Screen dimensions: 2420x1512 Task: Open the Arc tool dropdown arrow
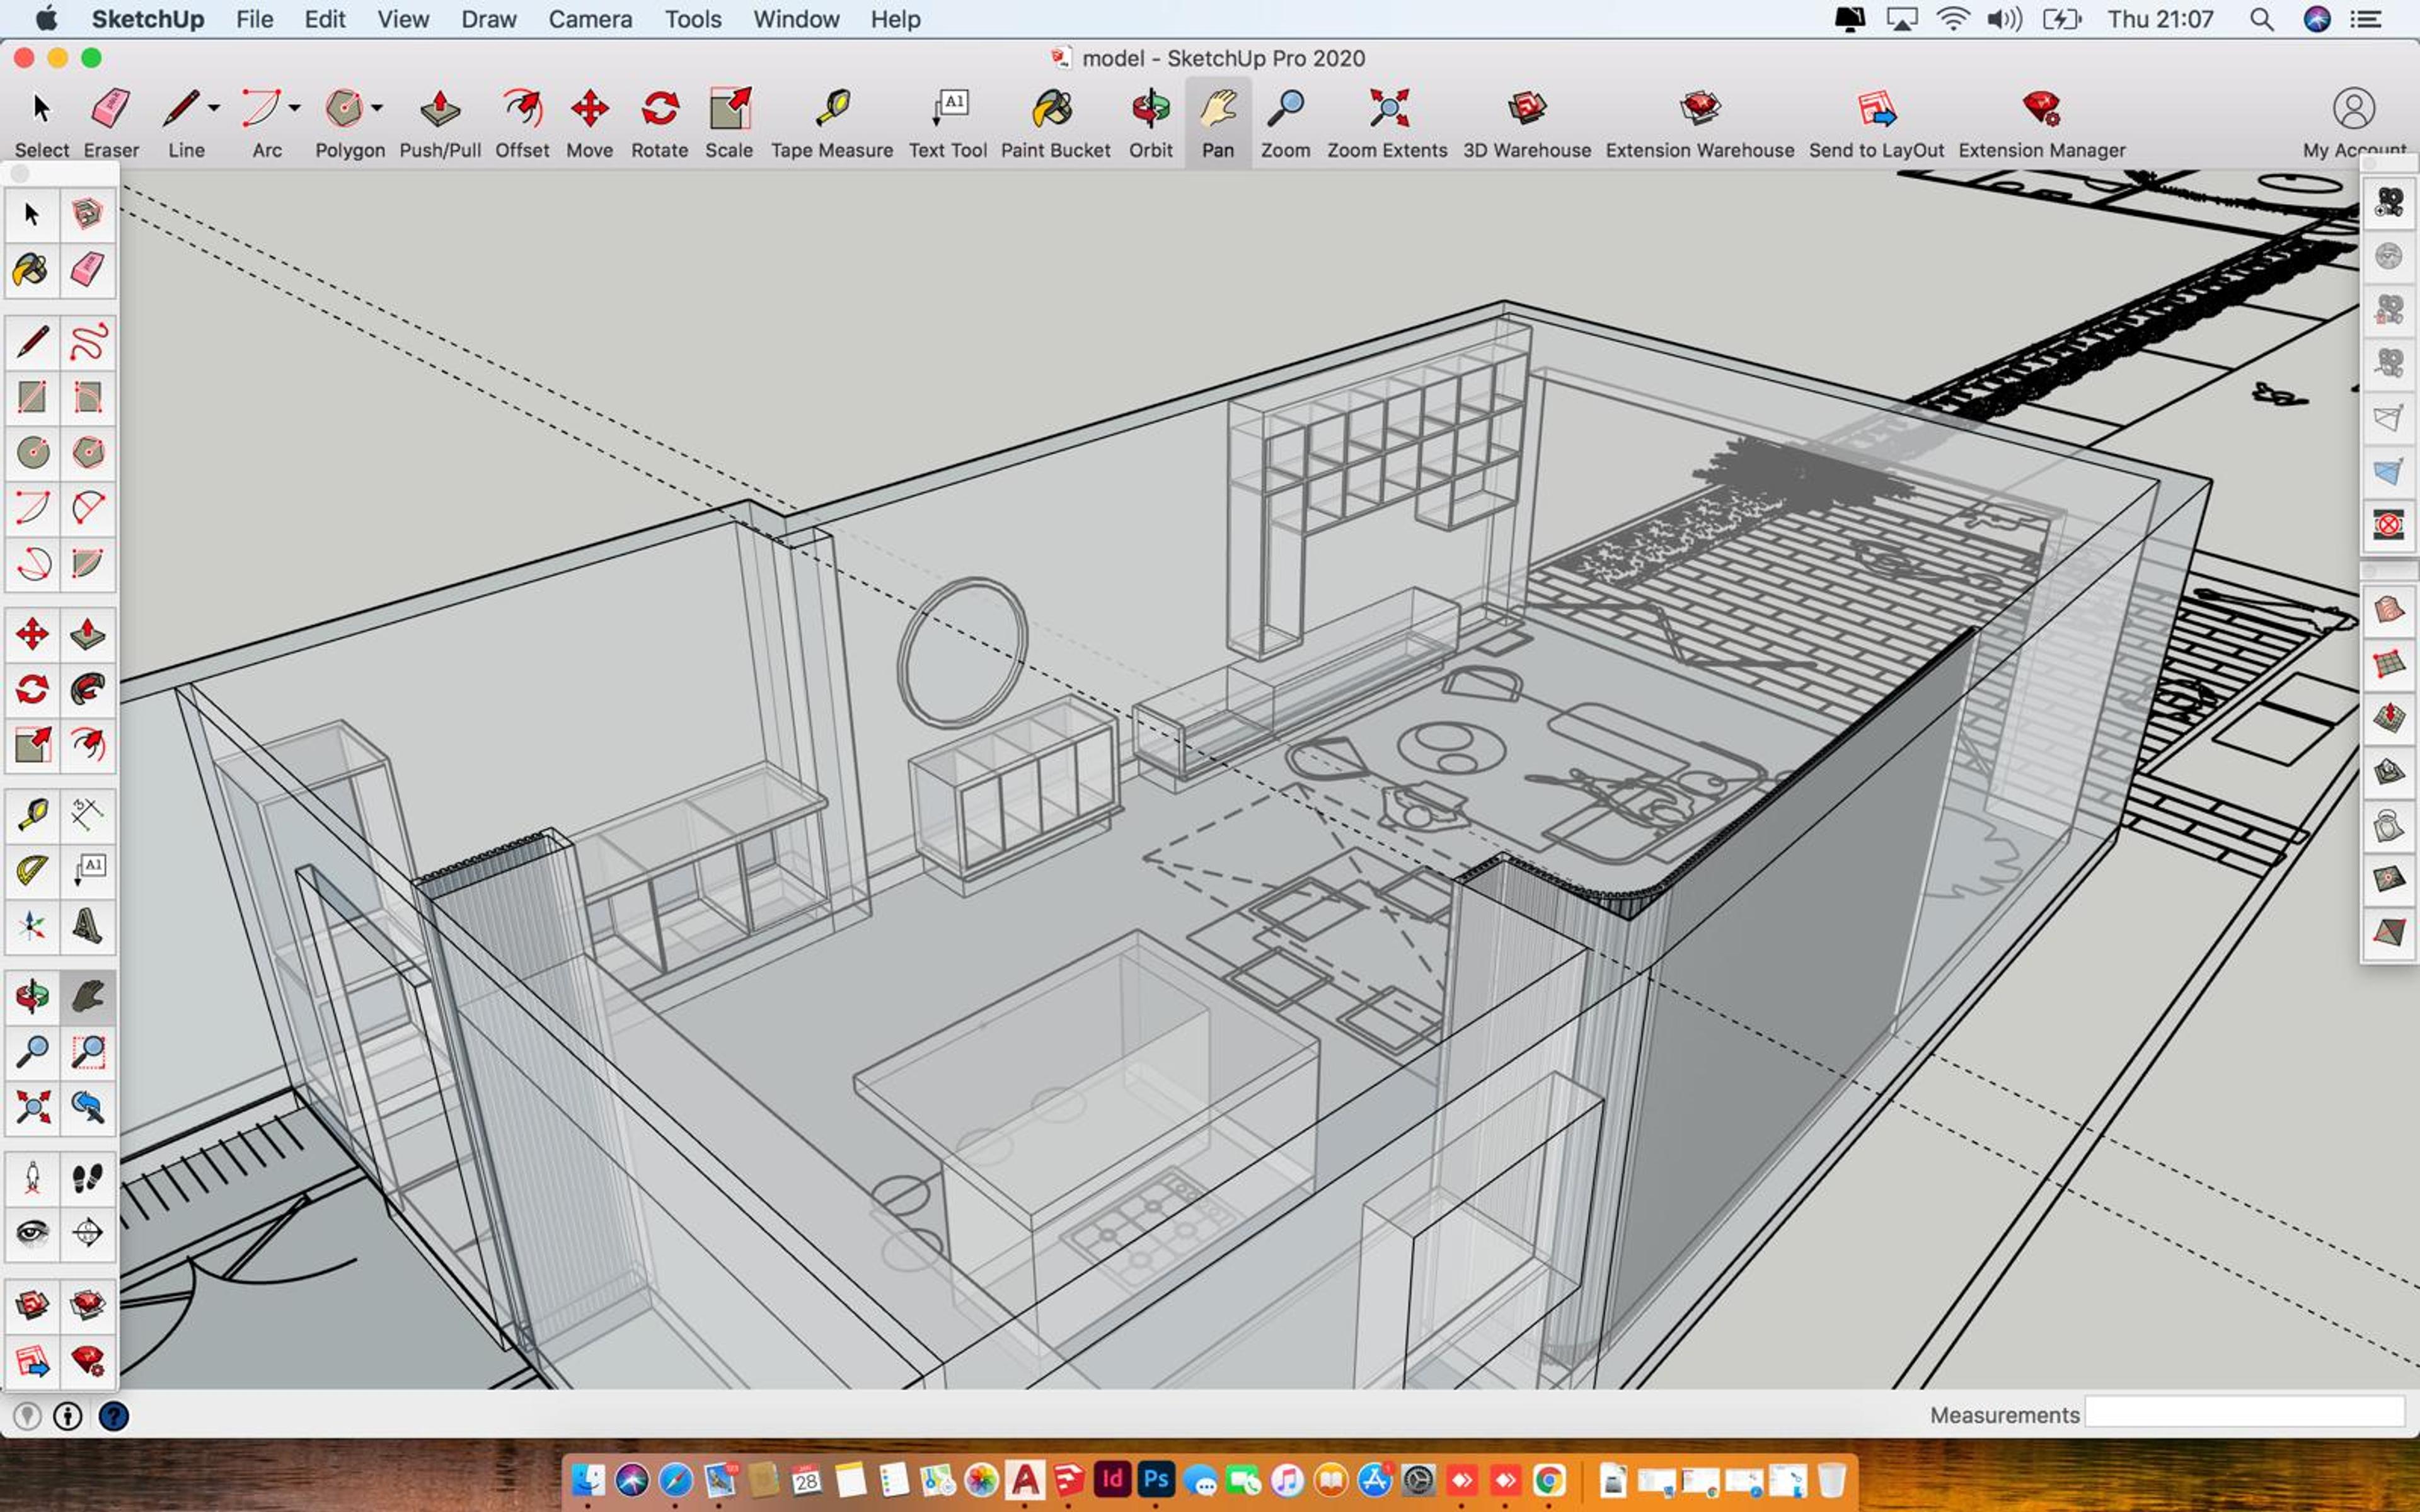tap(295, 107)
